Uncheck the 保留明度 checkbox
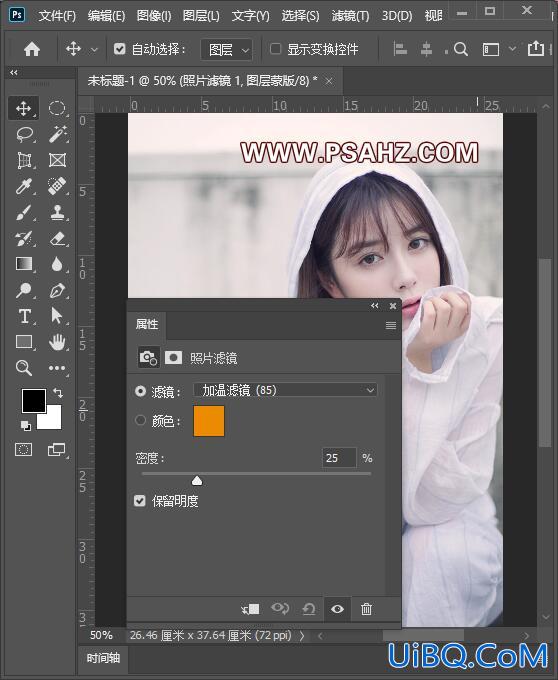The height and width of the screenshot is (680, 558). [x=140, y=501]
